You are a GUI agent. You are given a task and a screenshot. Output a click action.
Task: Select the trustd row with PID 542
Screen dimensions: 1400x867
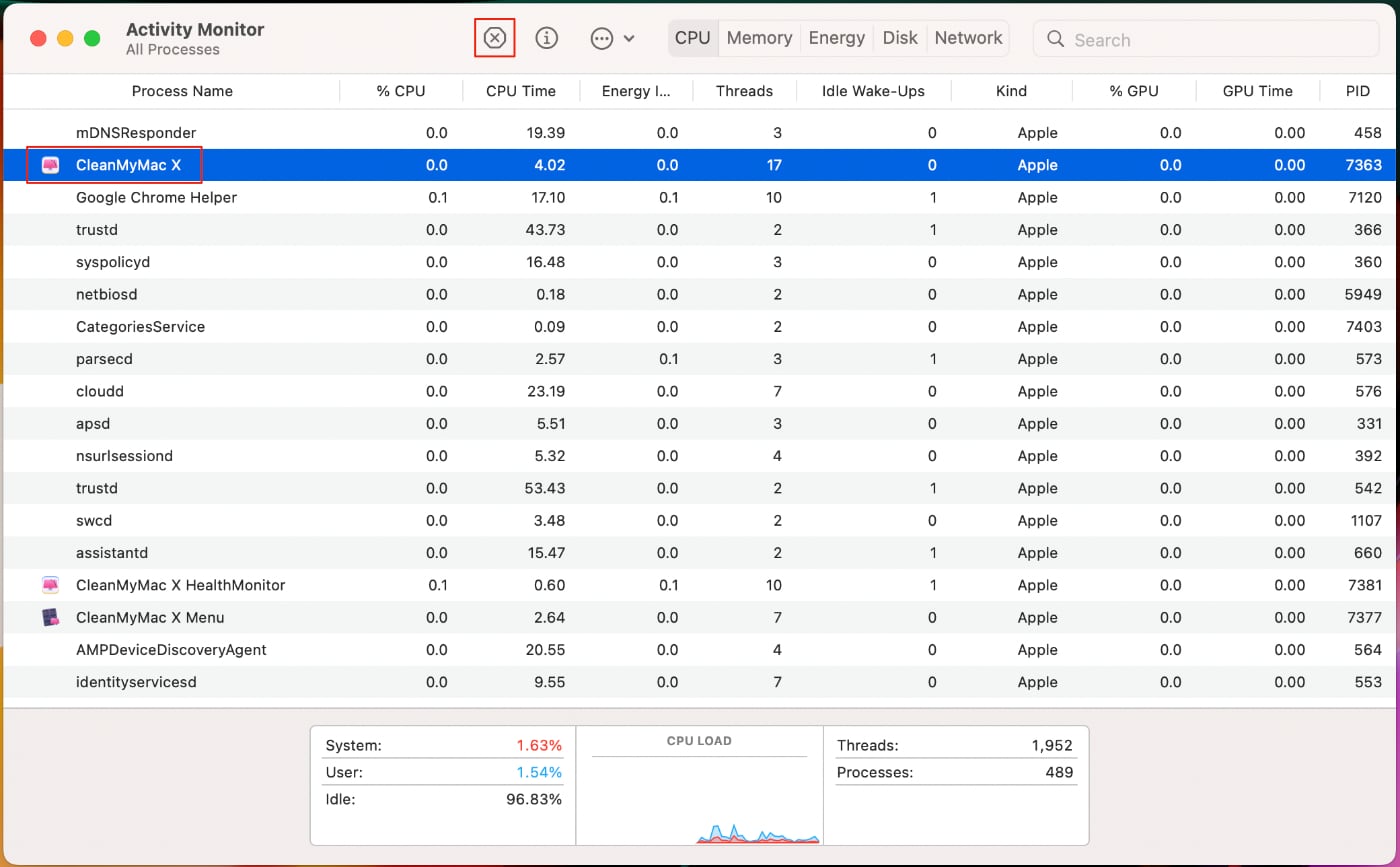(x=700, y=488)
